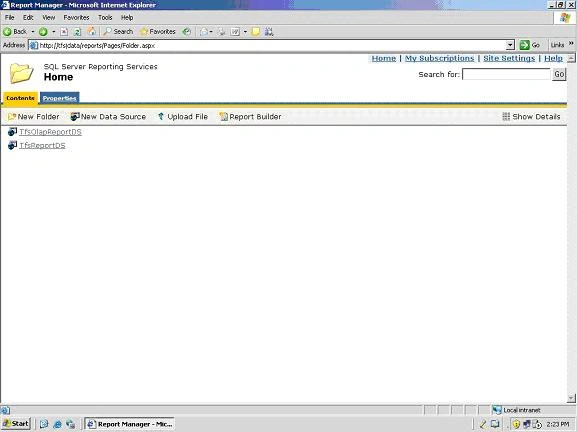
Task: Switch to the Properties tab
Action: tap(59, 98)
